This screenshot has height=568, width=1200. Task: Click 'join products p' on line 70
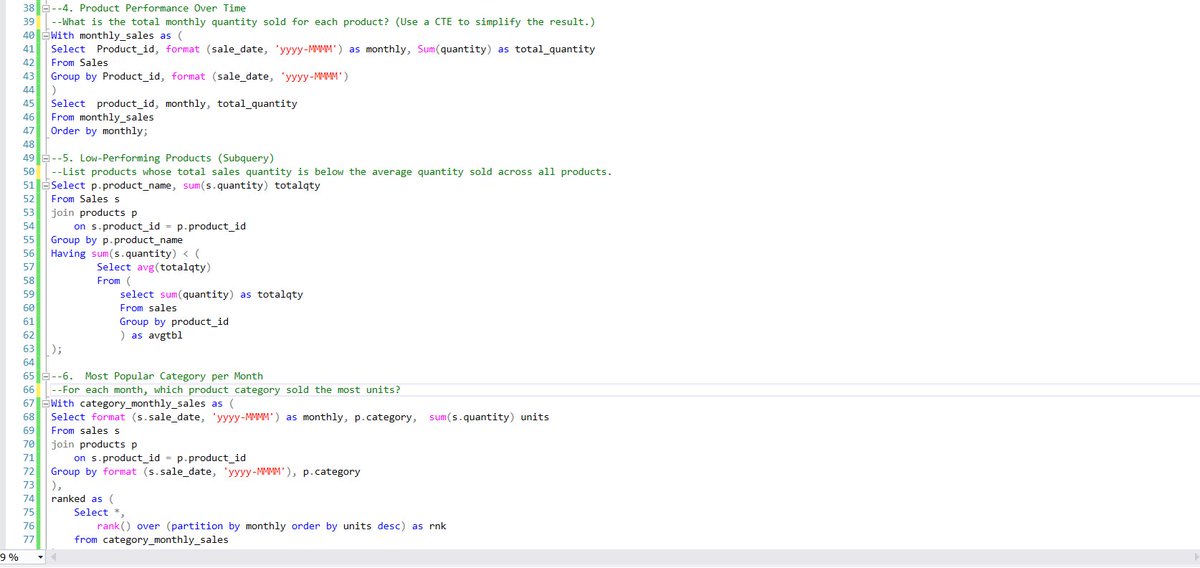94,444
